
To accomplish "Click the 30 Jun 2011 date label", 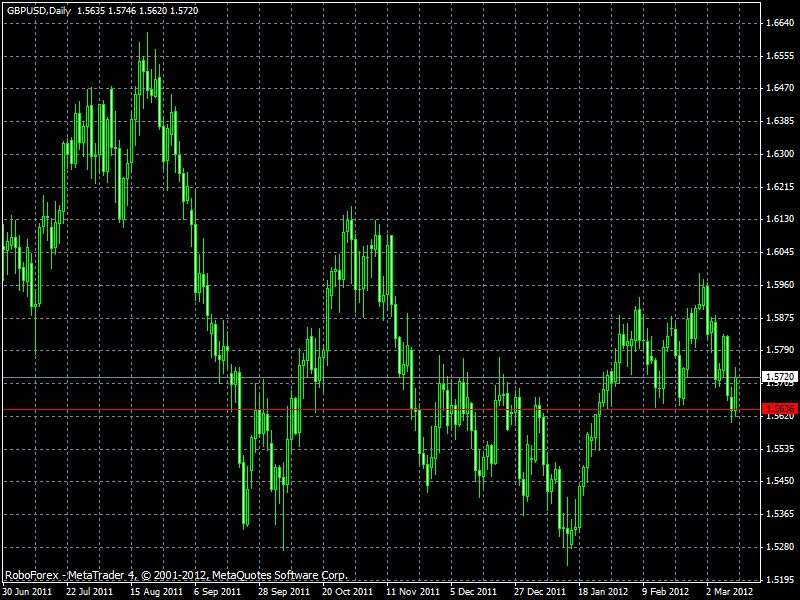I will (x=27, y=592).
